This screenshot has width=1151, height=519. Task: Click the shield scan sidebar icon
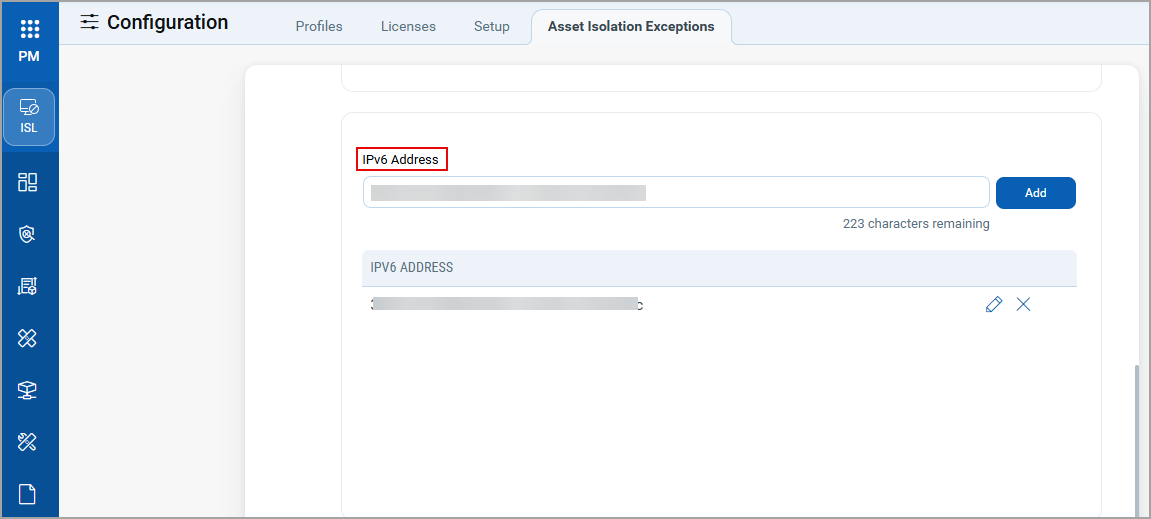tap(28, 234)
